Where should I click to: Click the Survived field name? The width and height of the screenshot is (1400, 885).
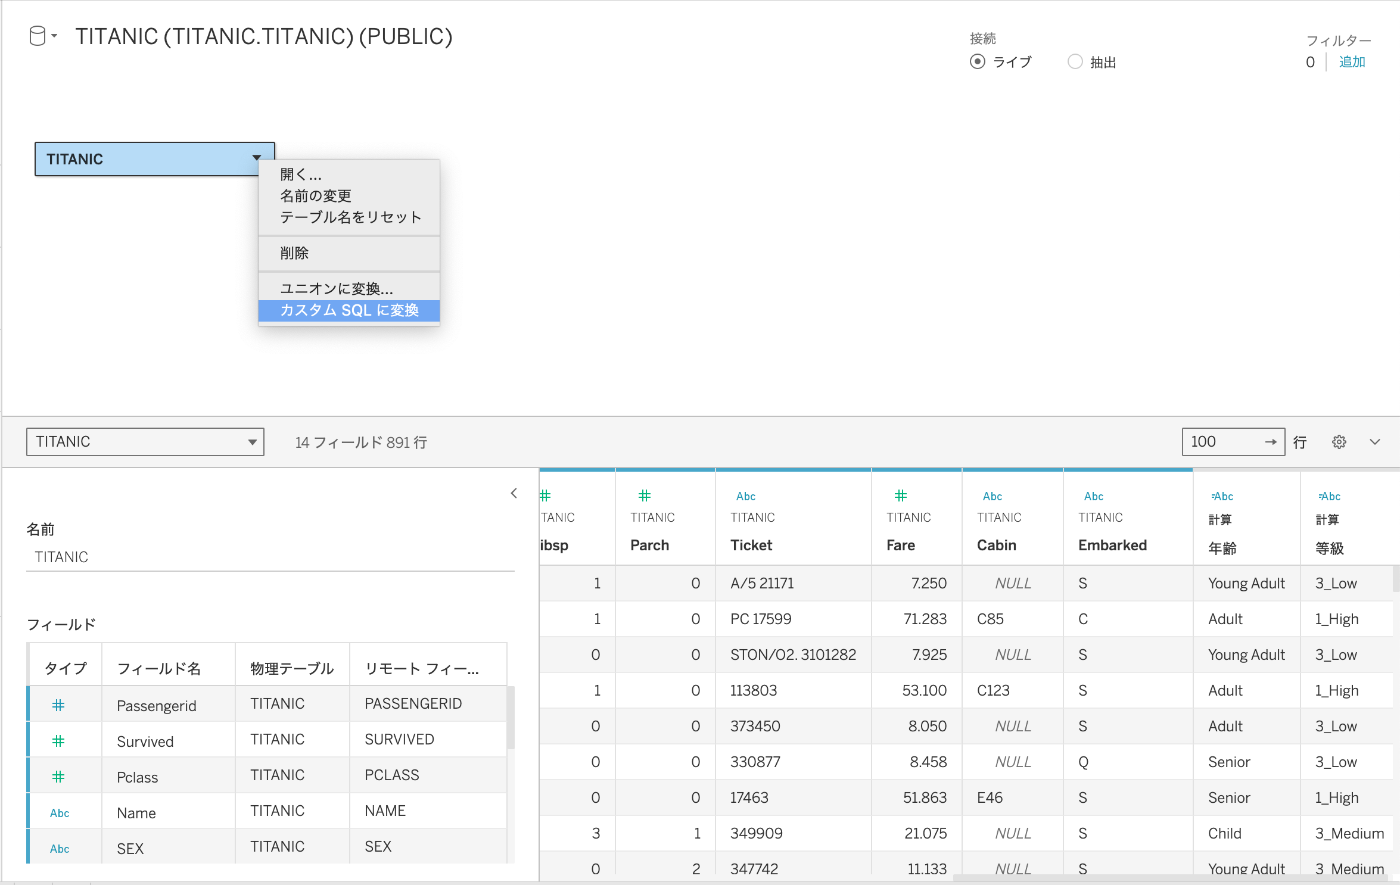pos(145,742)
